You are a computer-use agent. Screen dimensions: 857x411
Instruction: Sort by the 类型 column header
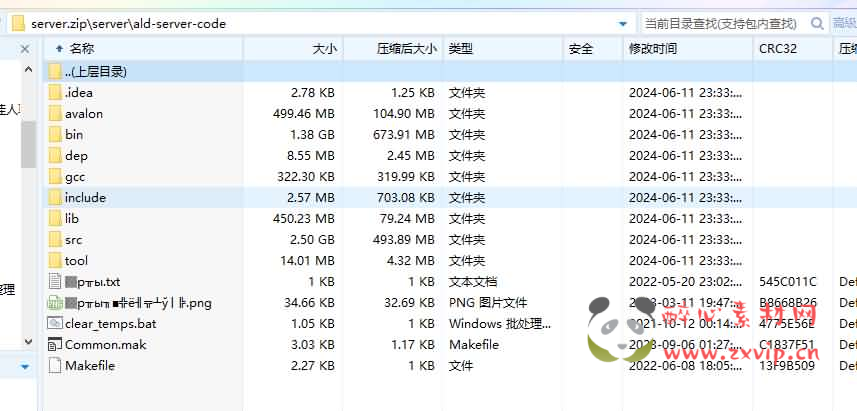pyautogui.click(x=461, y=49)
